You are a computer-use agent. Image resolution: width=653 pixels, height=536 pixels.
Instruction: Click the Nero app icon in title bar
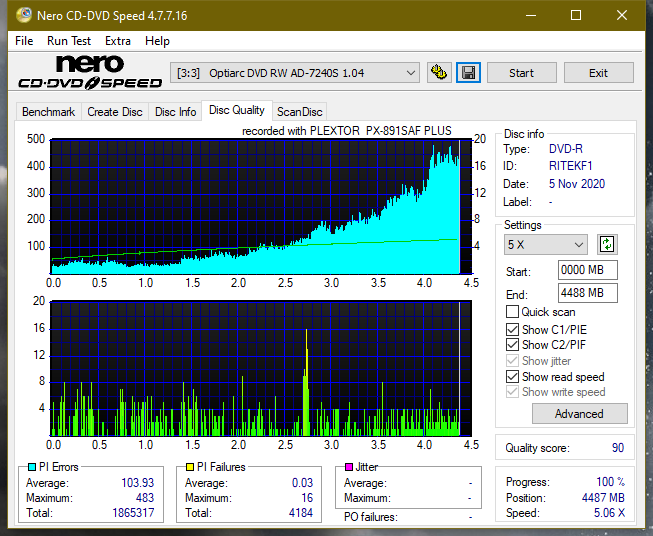[x=24, y=15]
